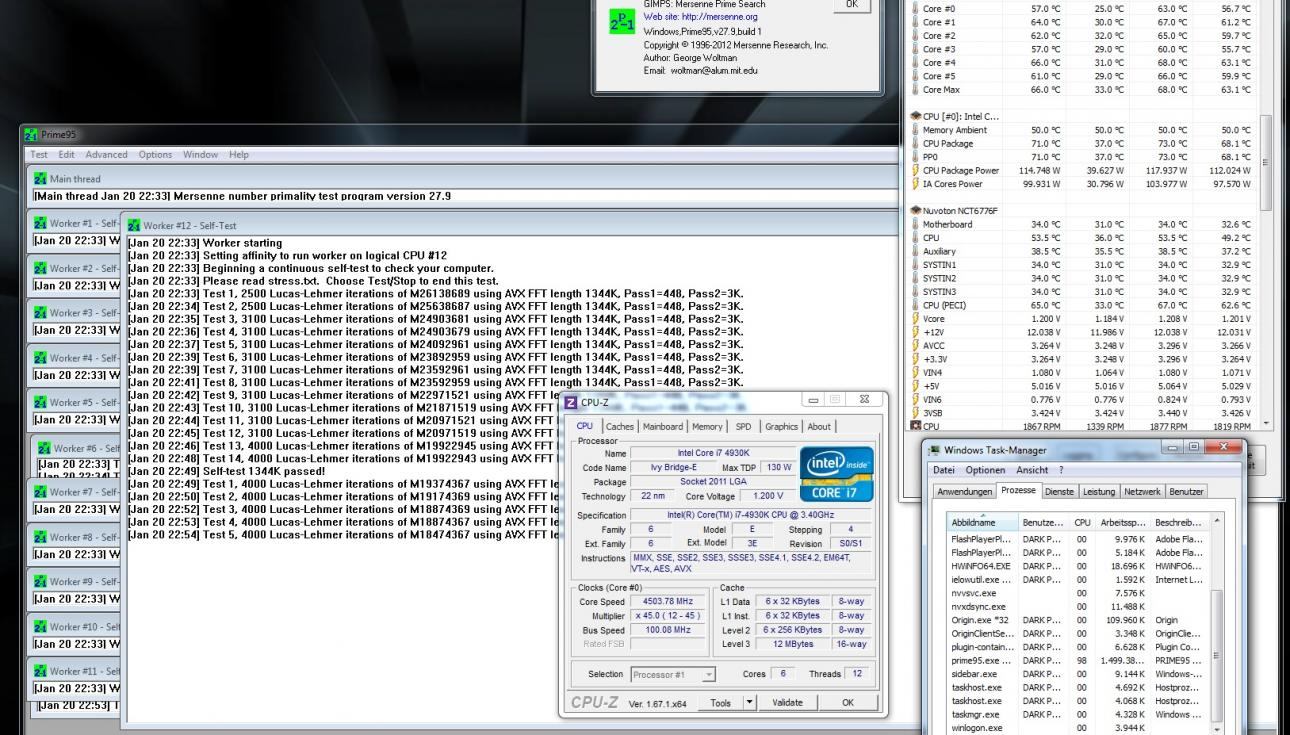Click the Worker #2 window icon

click(x=40, y=268)
